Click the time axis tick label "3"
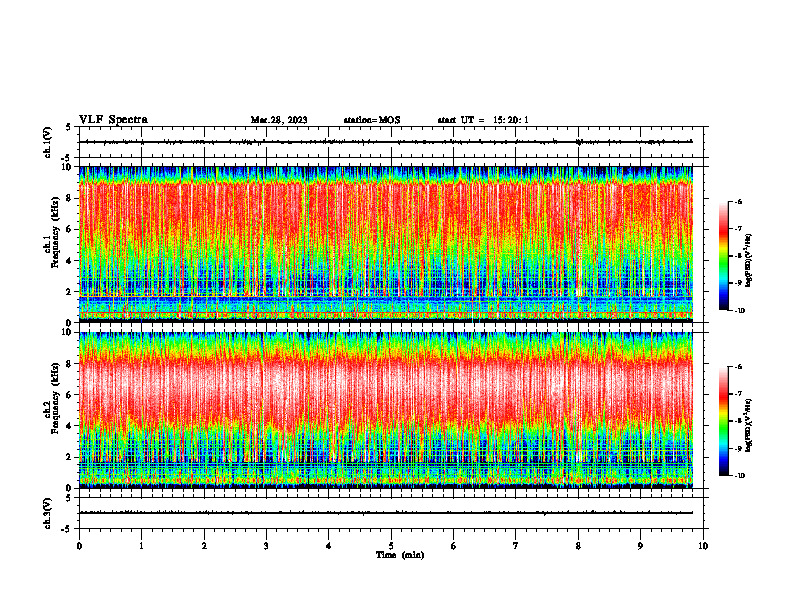This screenshot has width=792, height=612. click(266, 546)
